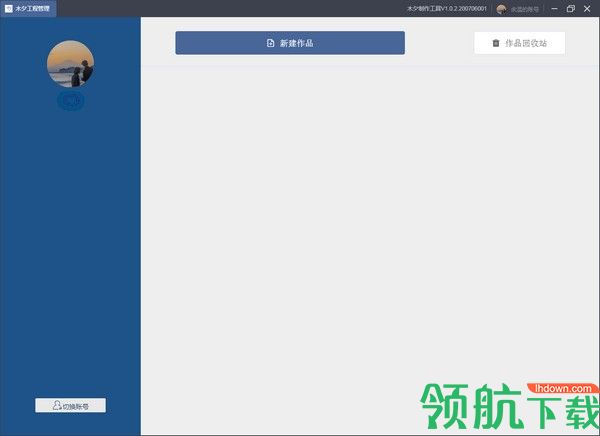Click the large profile avatar in sidebar
This screenshot has width=600, height=436.
click(x=70, y=64)
